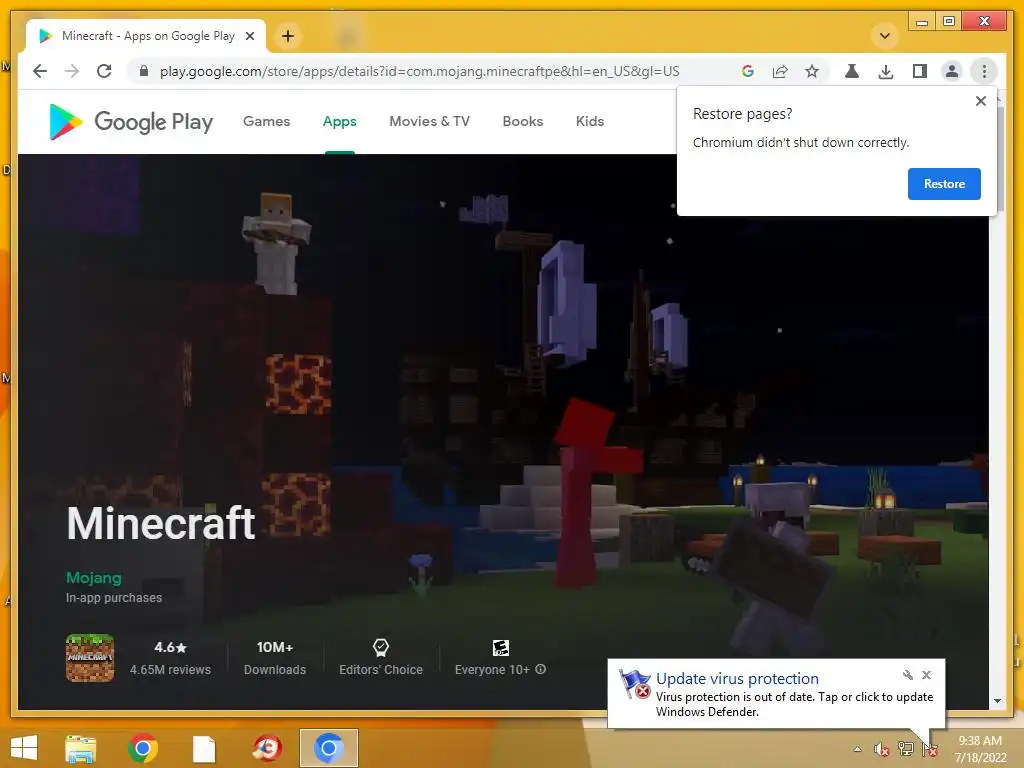Open the red swirl taskbar app
The height and width of the screenshot is (768, 1024).
click(x=266, y=748)
